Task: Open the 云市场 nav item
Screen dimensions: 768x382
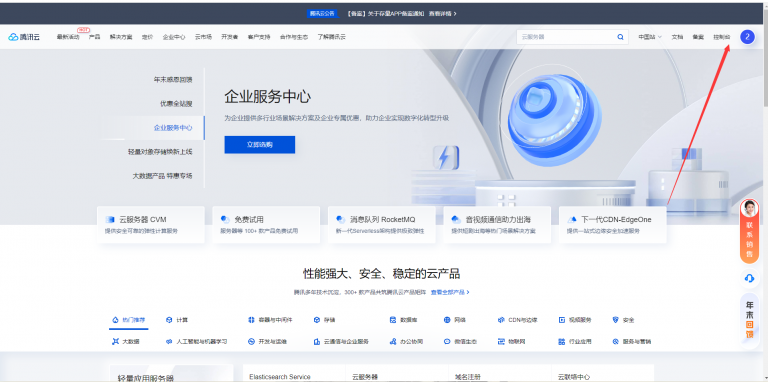Action: pos(203,37)
